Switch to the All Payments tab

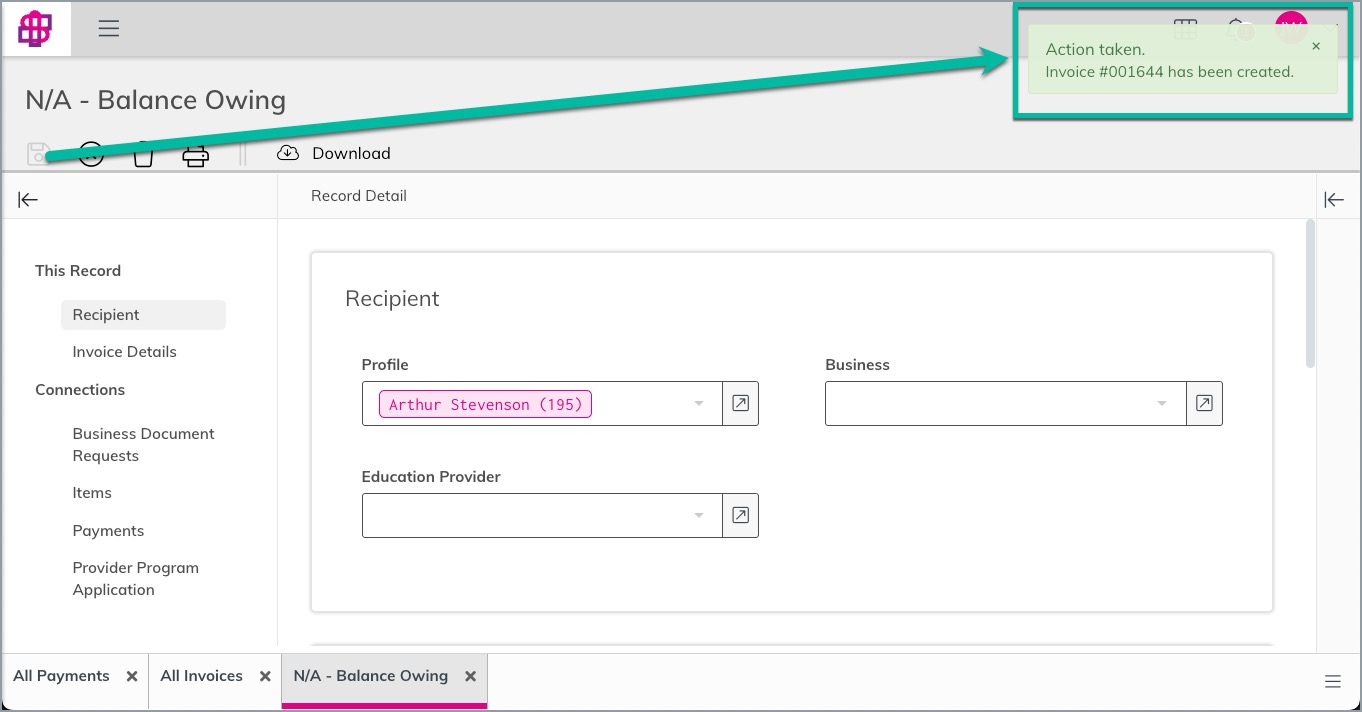(61, 676)
